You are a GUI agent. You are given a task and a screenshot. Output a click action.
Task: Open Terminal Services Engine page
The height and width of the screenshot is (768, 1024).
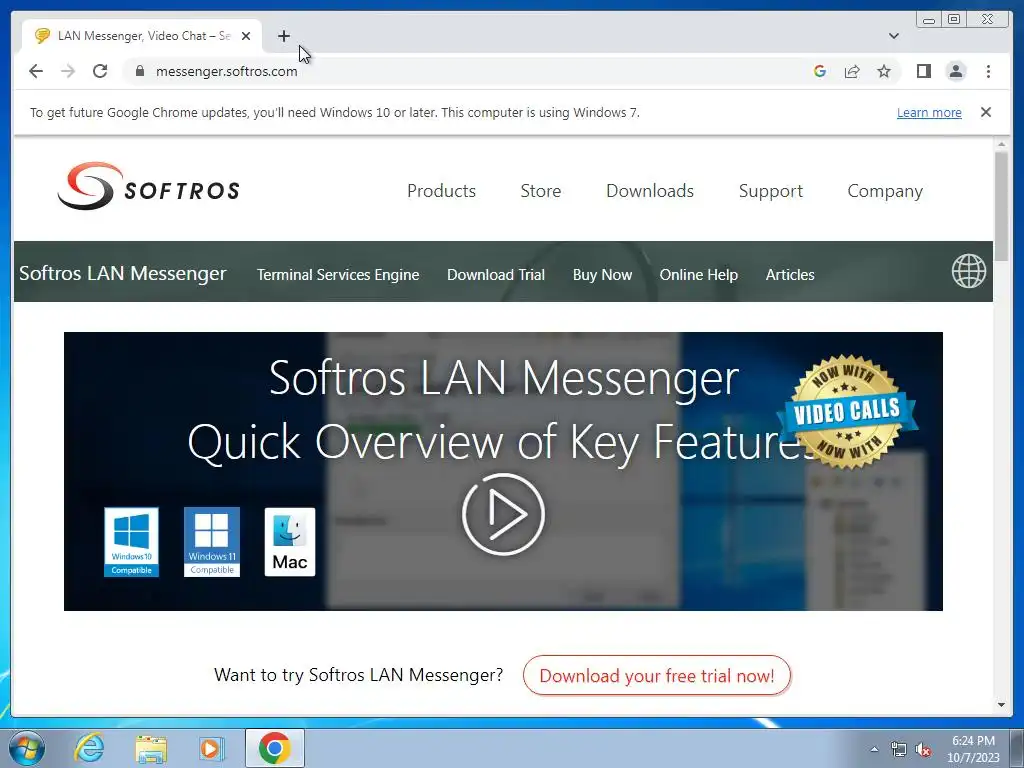(338, 275)
